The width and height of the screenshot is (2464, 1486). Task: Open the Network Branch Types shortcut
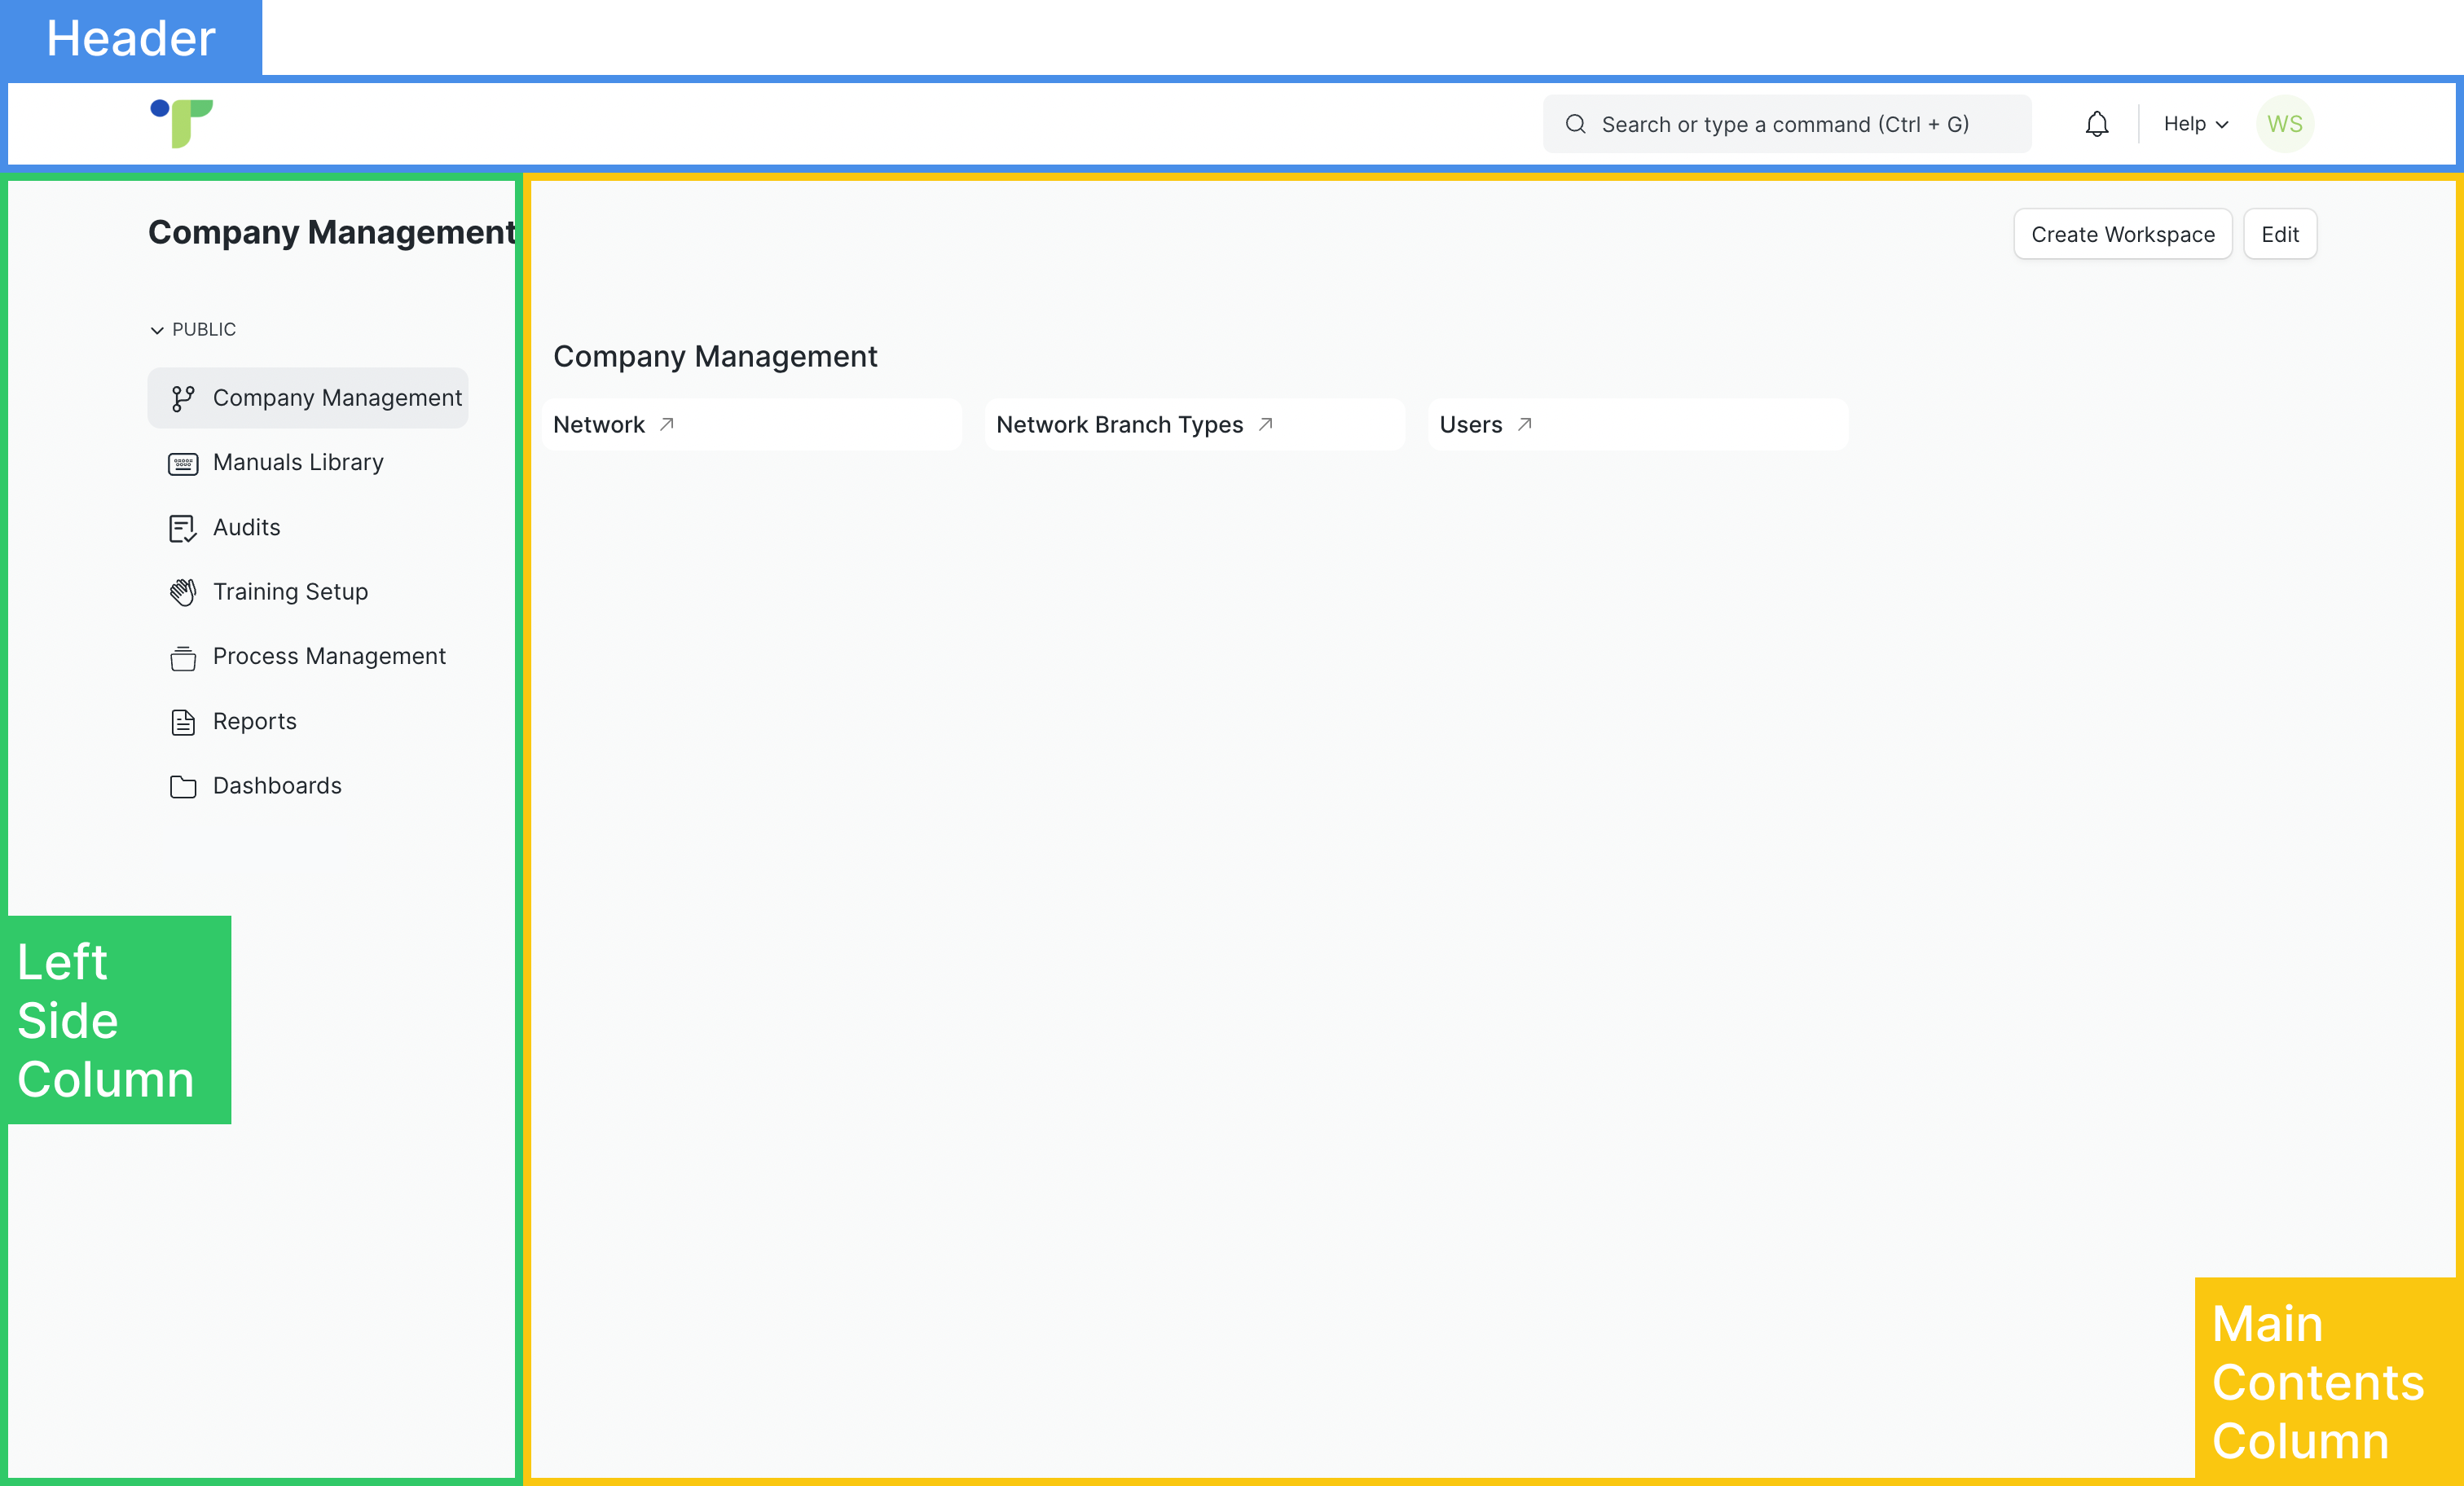(1195, 424)
